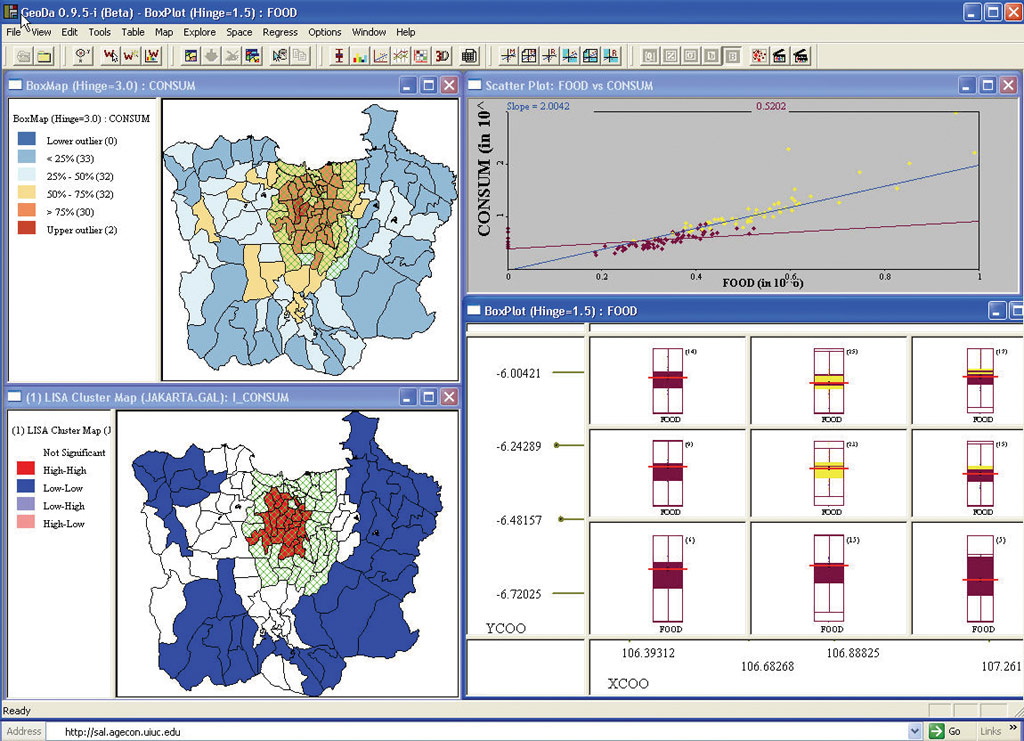
Task: Click the Ready status bar text
Action: pyautogui.click(x=17, y=710)
